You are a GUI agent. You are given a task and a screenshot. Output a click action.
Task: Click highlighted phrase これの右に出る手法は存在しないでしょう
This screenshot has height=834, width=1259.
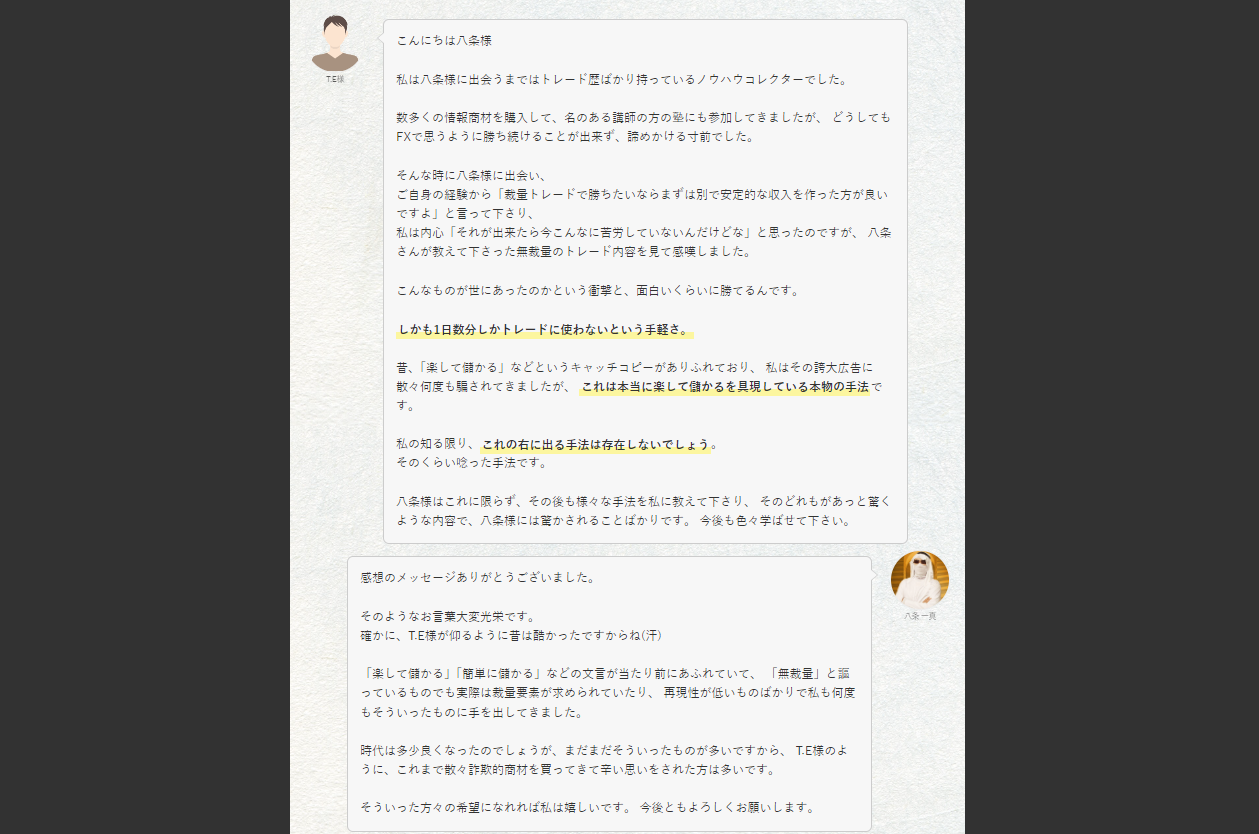tap(597, 444)
